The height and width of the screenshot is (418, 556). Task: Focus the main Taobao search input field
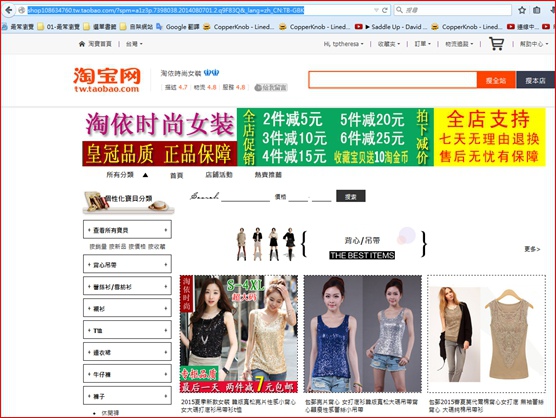click(393, 80)
